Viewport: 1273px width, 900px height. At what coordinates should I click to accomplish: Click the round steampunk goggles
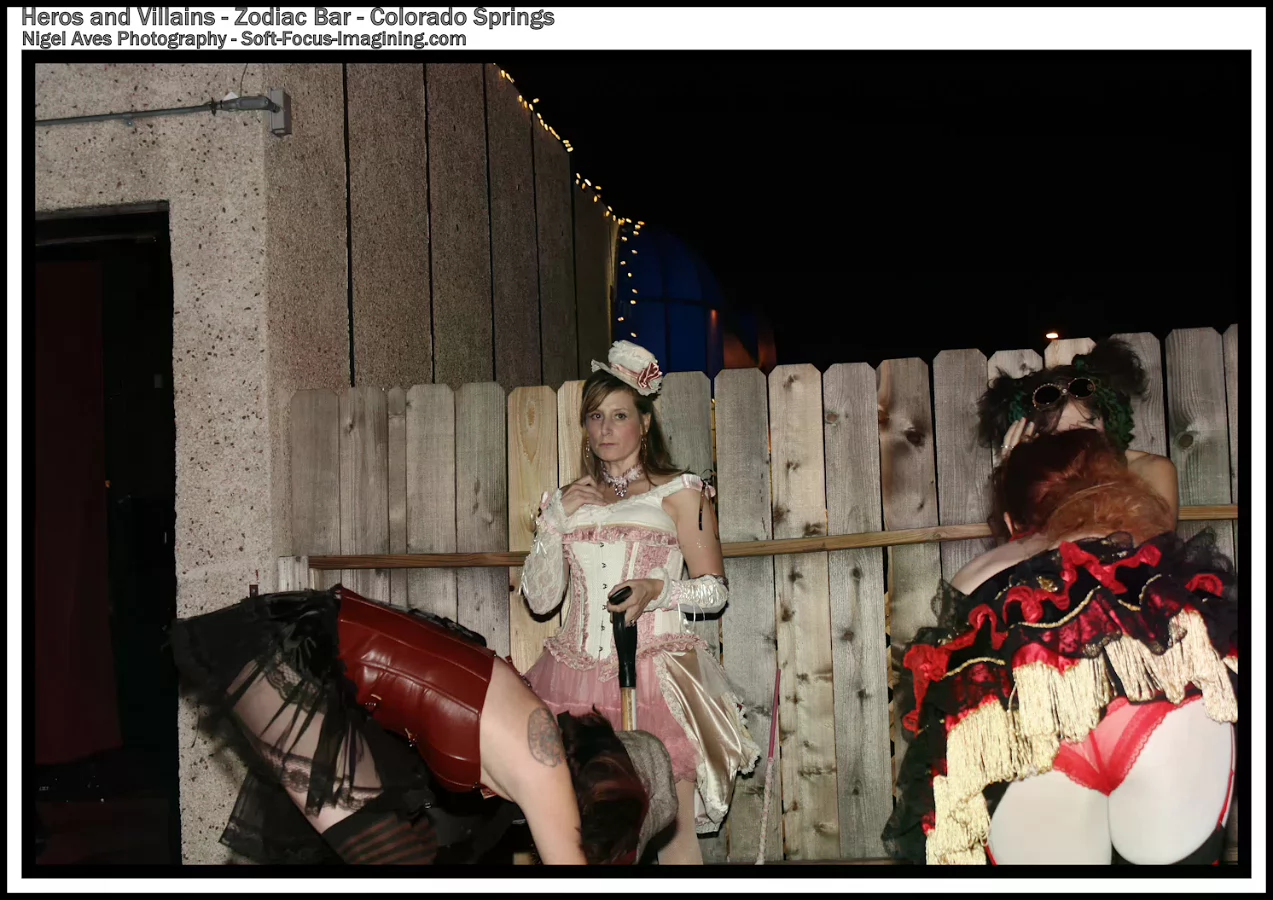(1064, 392)
